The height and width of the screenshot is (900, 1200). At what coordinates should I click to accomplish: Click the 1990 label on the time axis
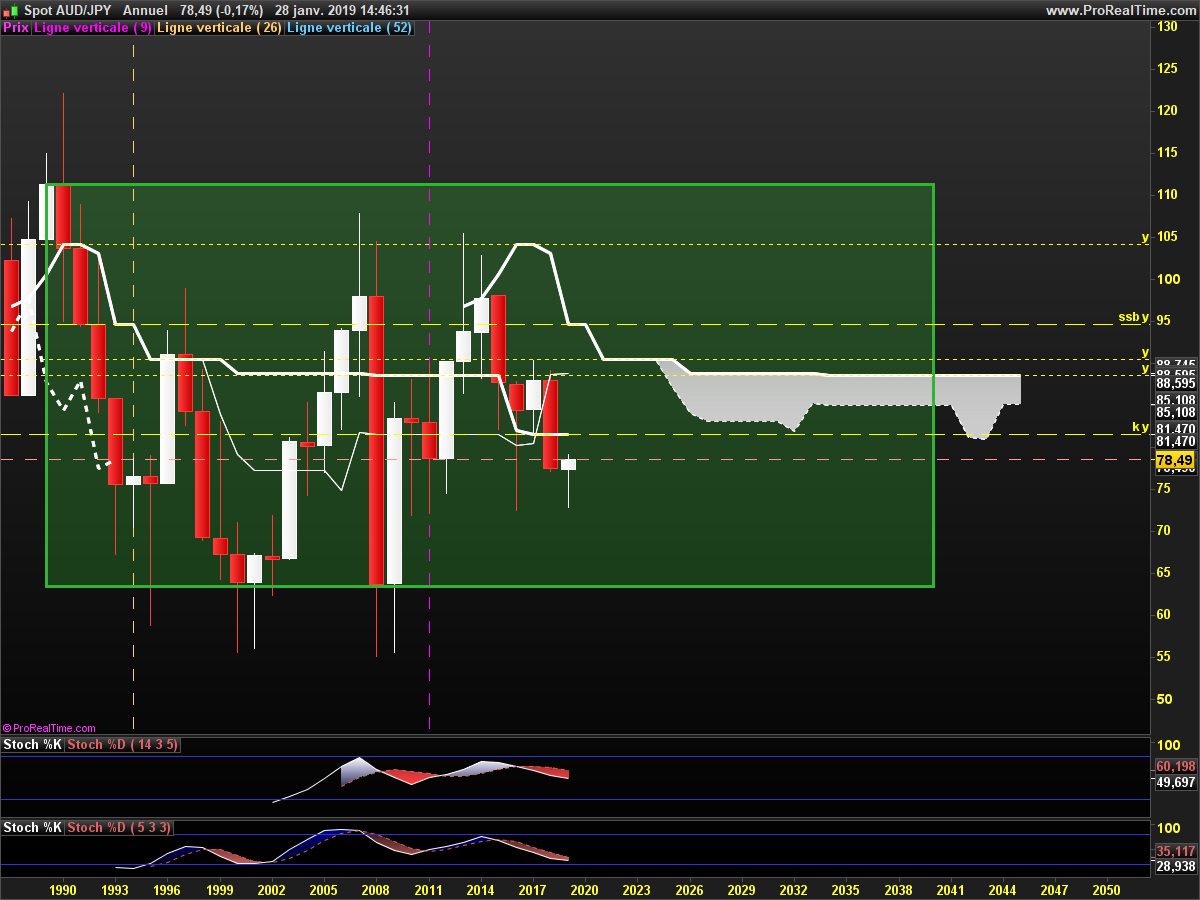point(63,889)
